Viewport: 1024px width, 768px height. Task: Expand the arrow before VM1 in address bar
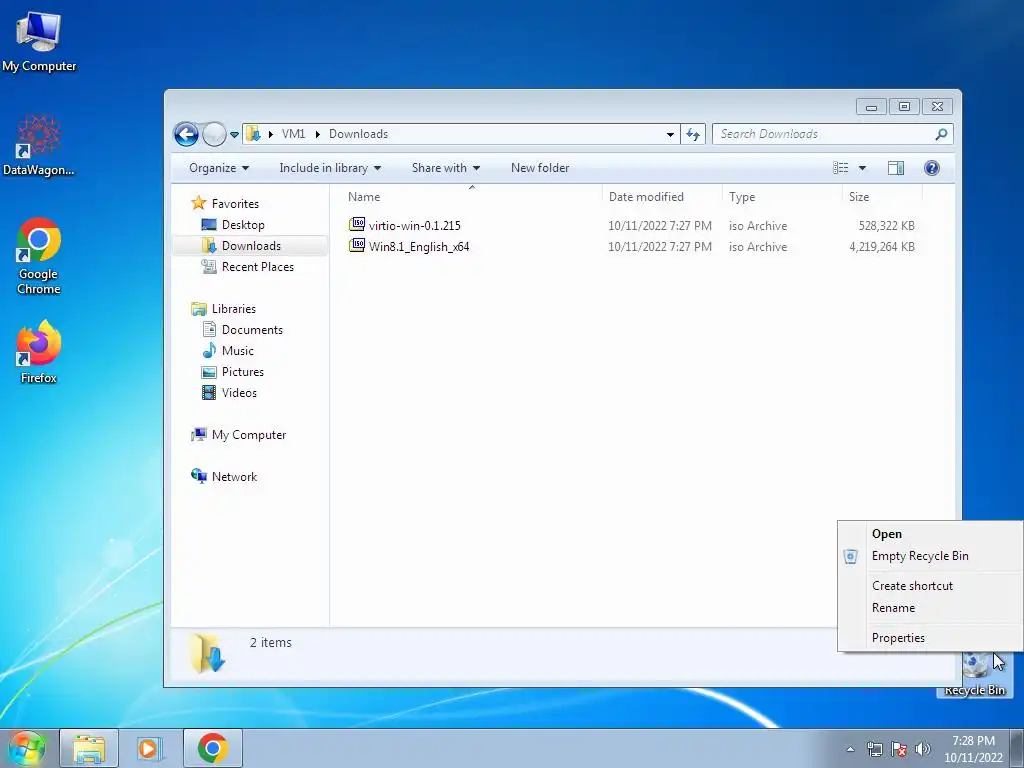(270, 134)
